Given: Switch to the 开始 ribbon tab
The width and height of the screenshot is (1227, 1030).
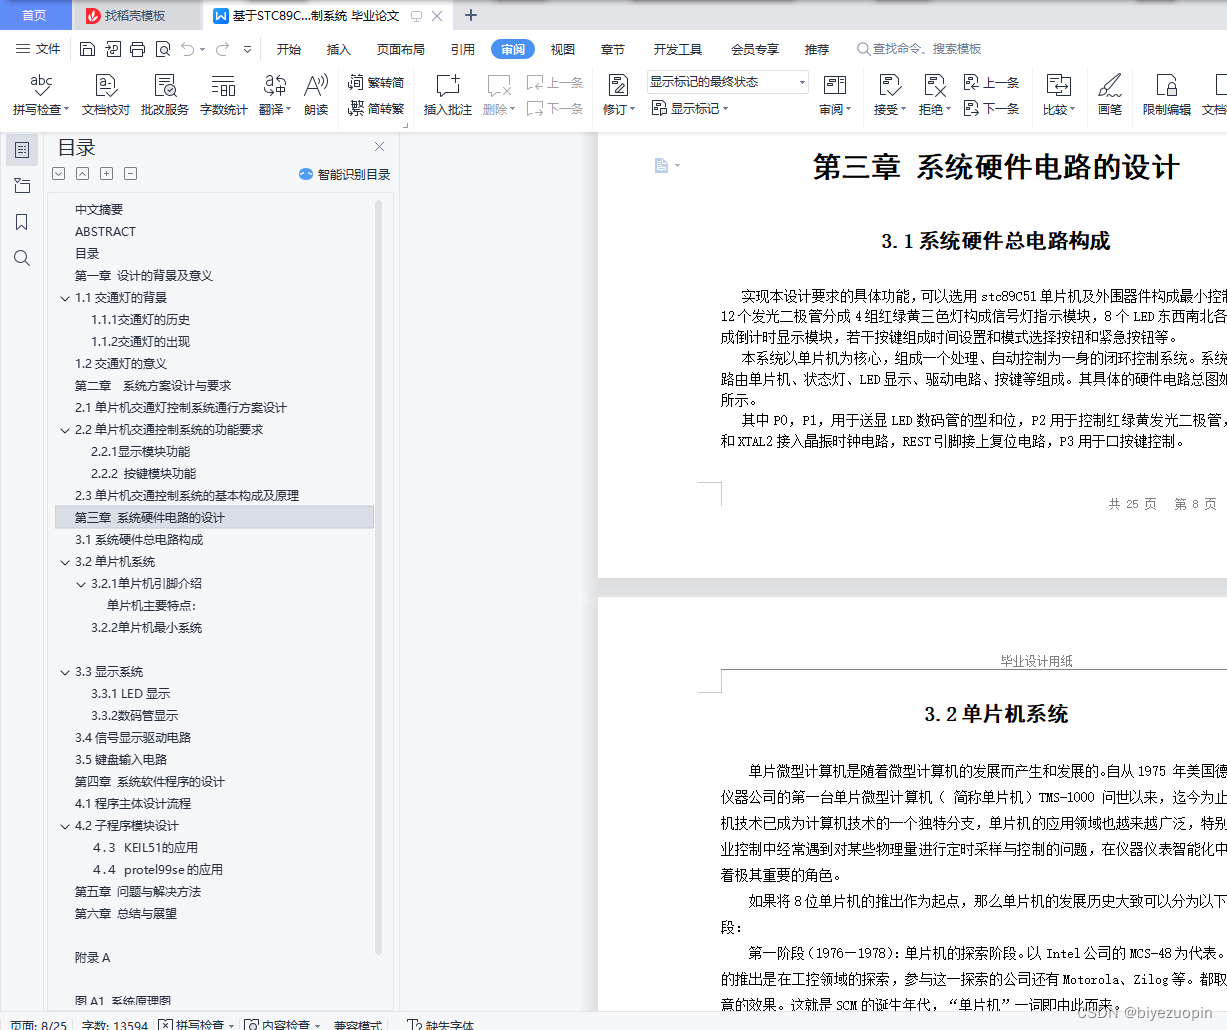Looking at the screenshot, I should tap(289, 49).
